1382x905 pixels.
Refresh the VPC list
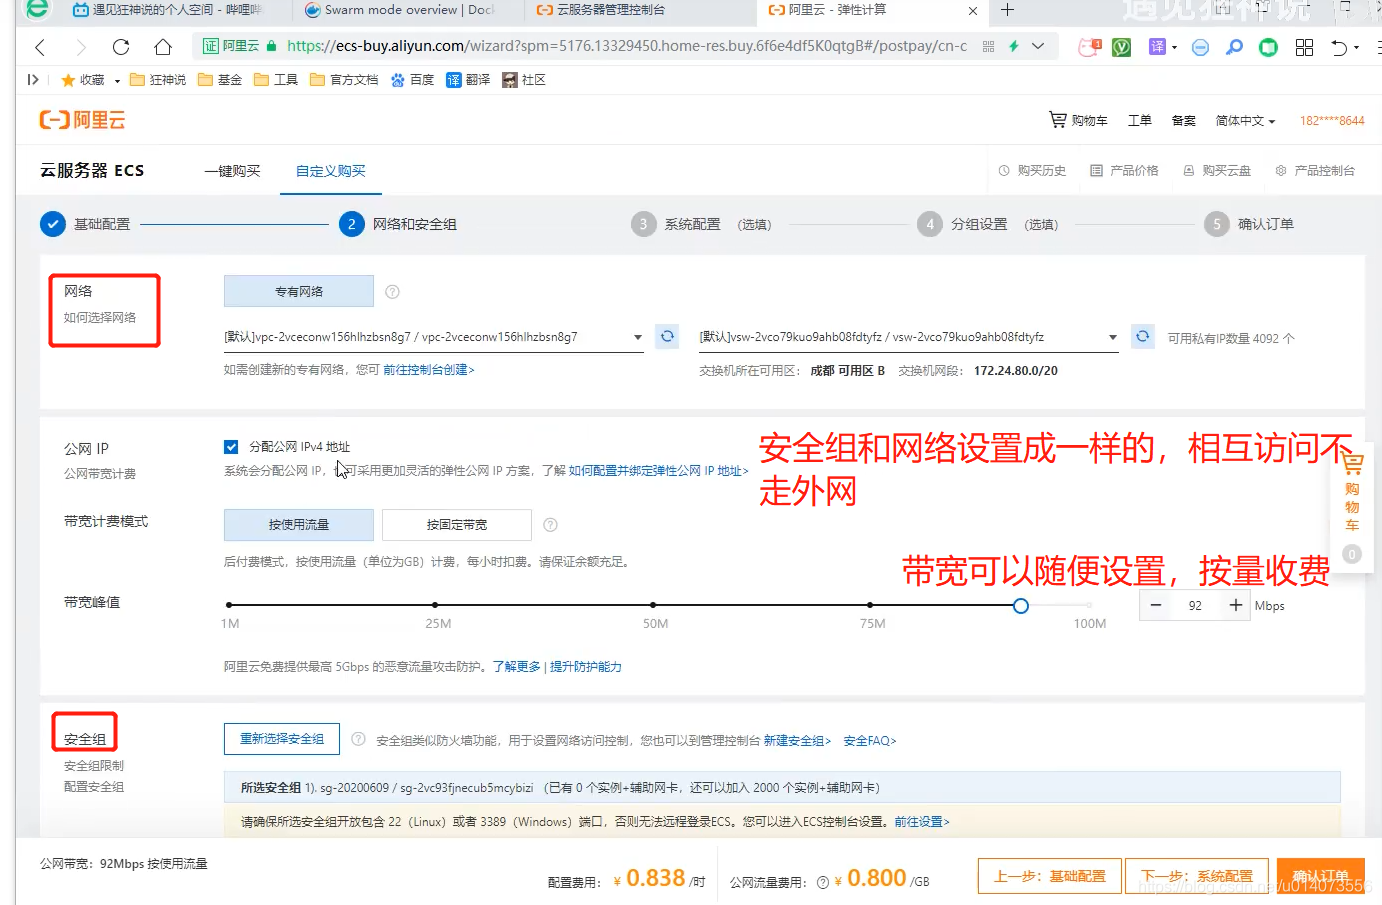[667, 336]
